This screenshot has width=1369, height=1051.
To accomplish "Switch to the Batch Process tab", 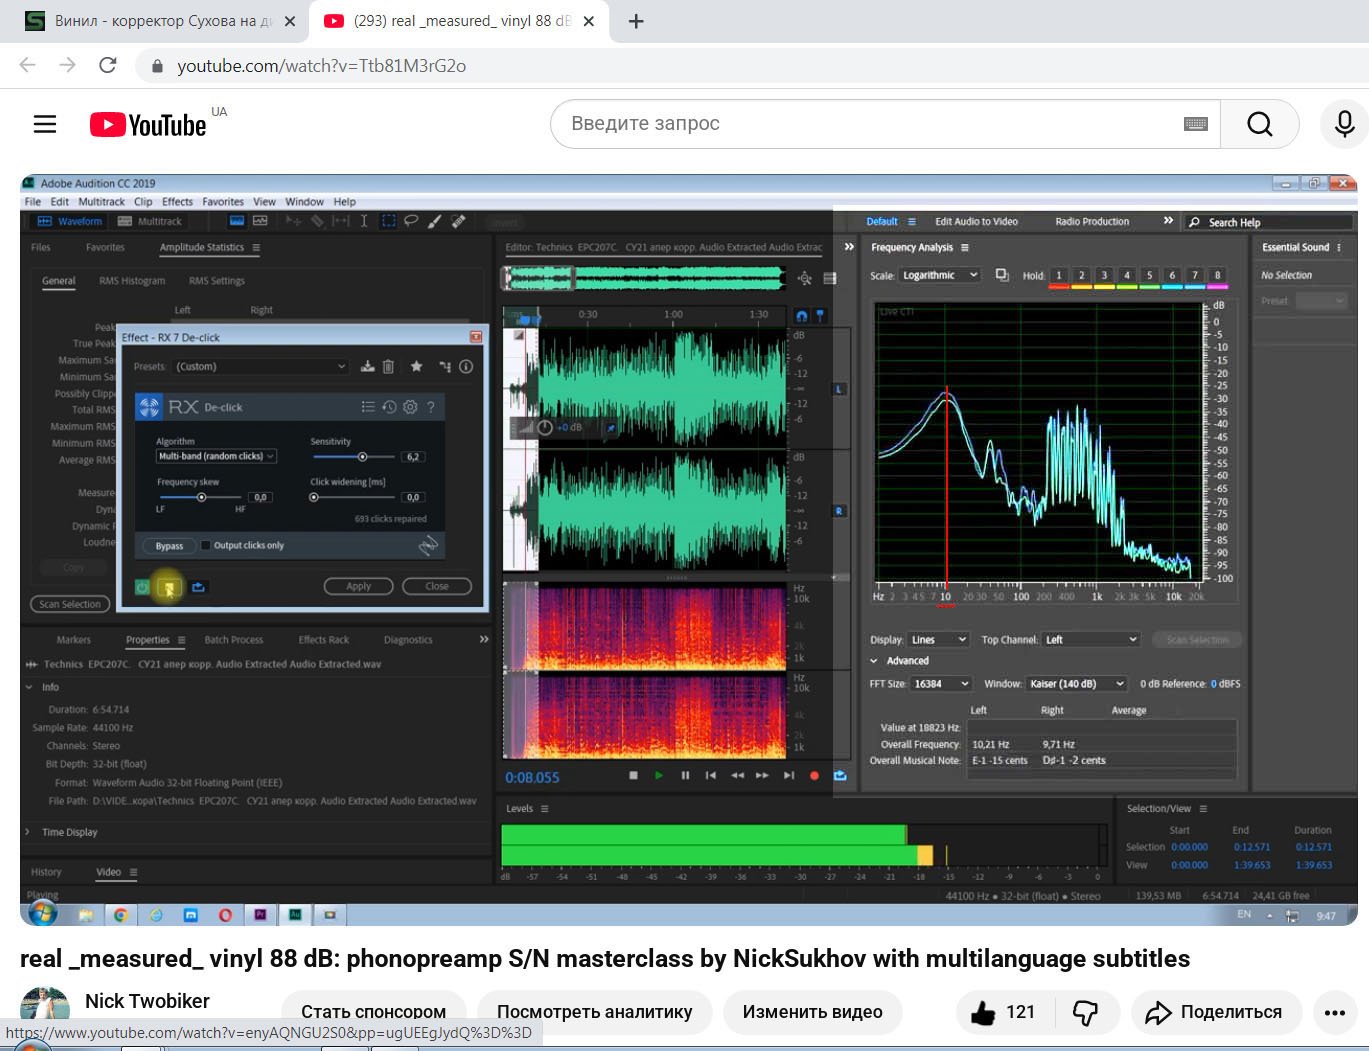I will coord(234,640).
